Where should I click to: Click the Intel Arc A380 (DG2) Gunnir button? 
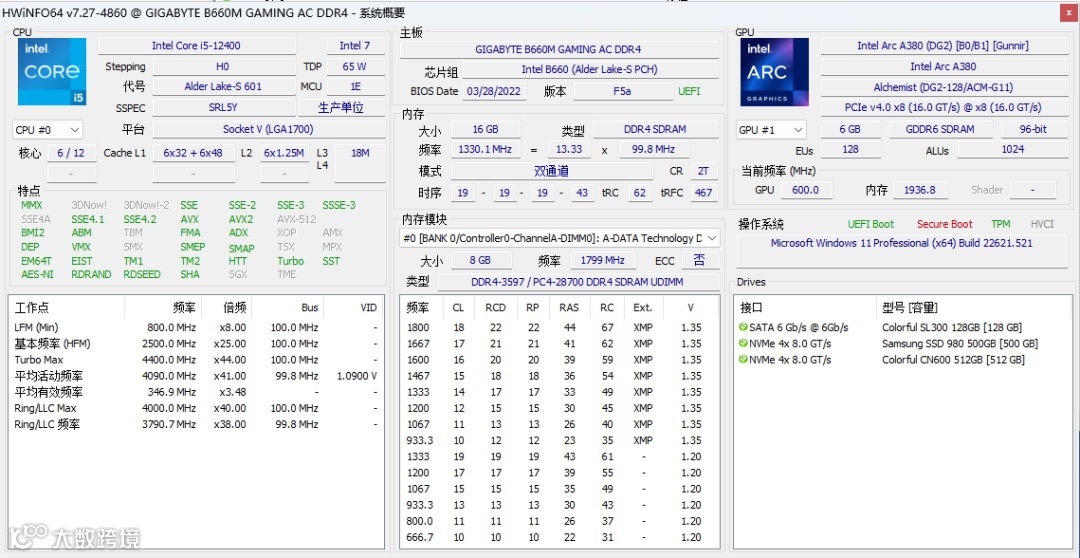click(x=943, y=45)
